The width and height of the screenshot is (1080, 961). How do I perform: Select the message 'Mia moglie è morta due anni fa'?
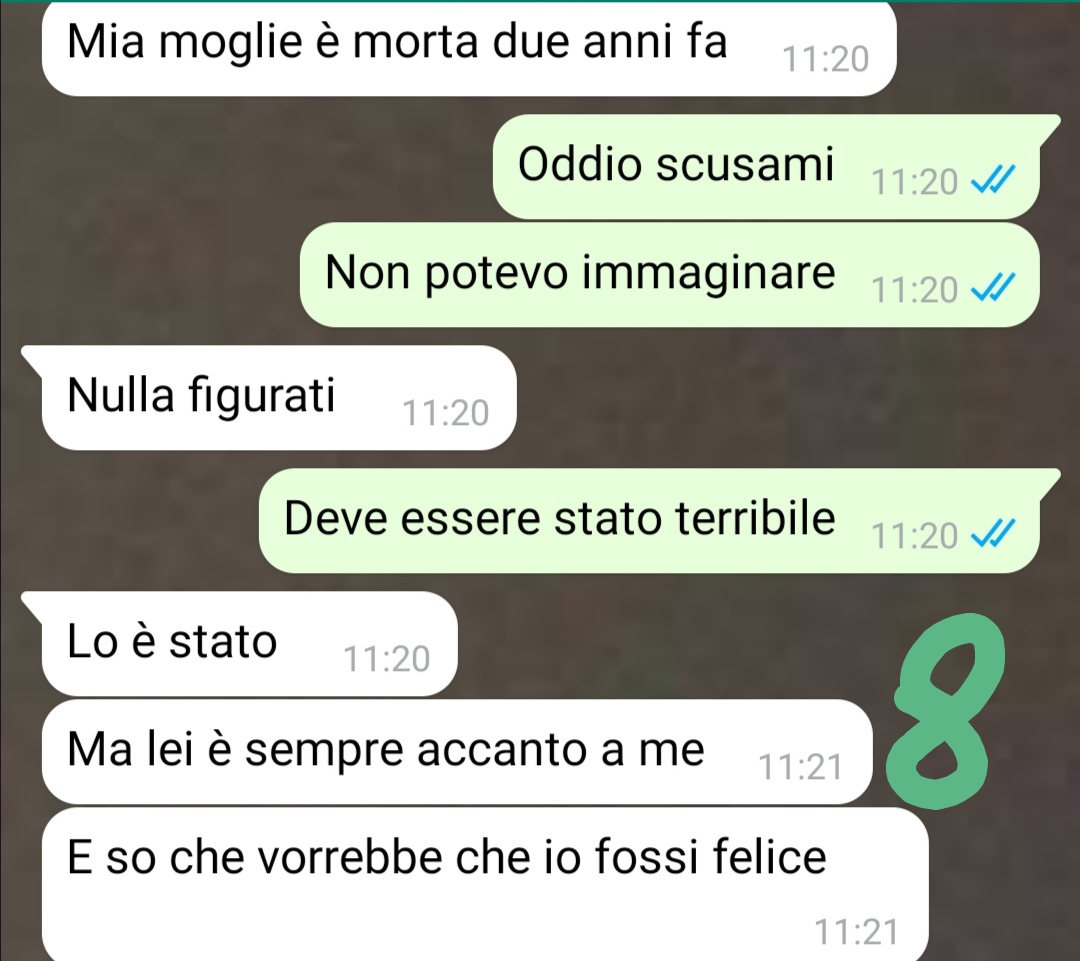[468, 48]
